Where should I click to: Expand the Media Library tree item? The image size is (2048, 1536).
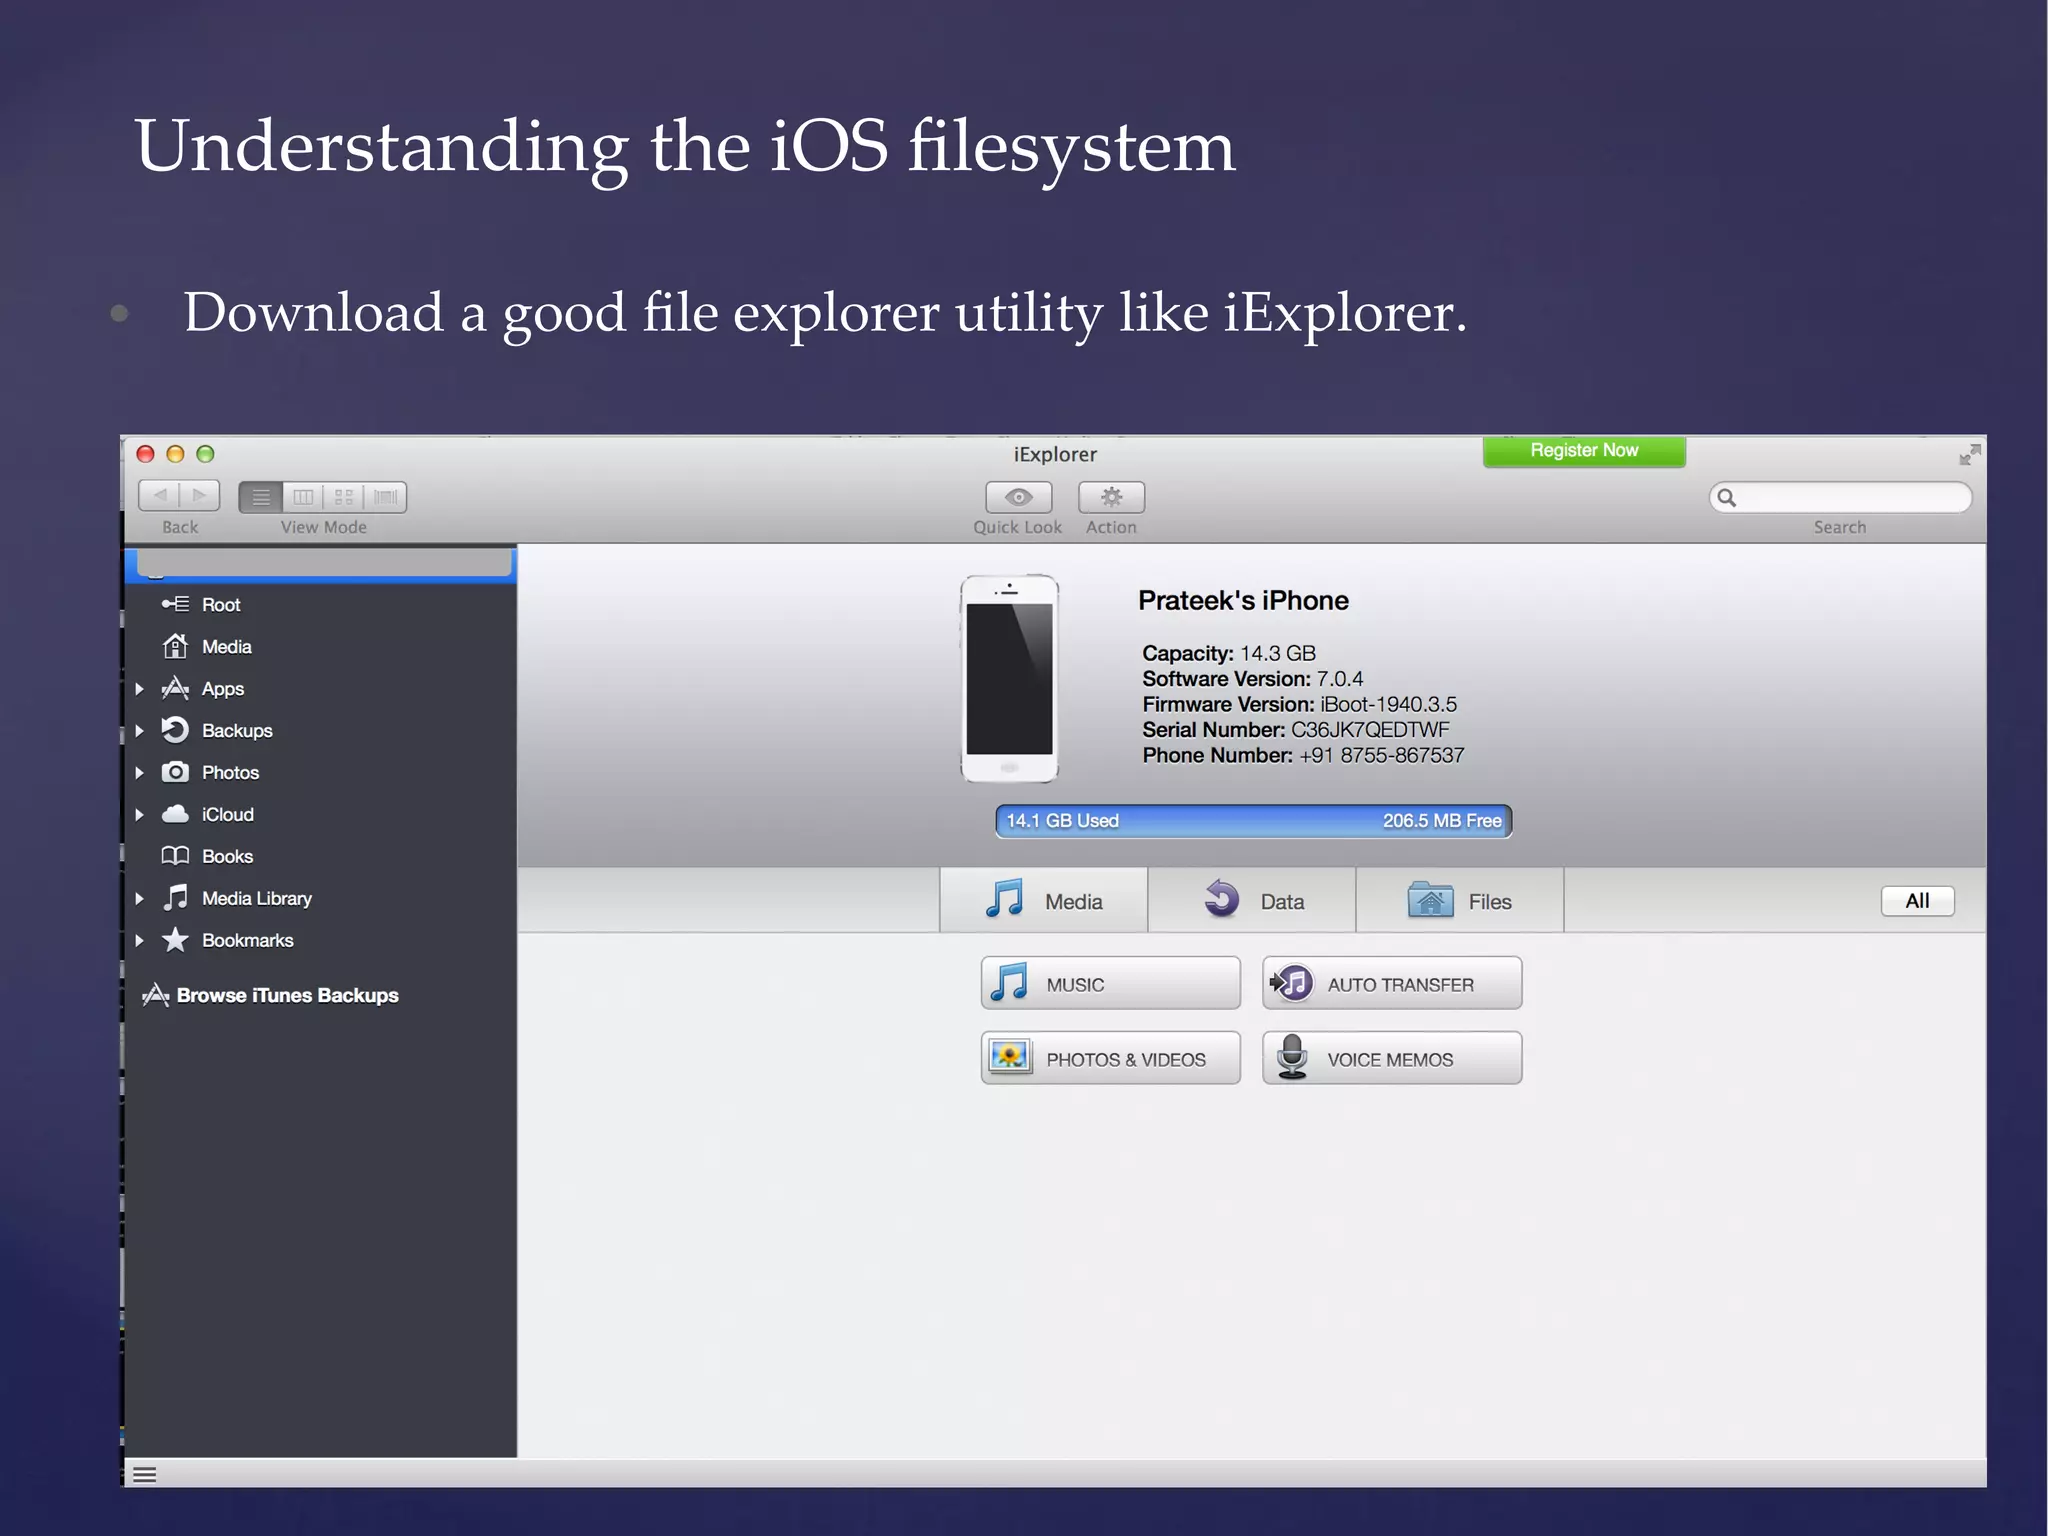pyautogui.click(x=140, y=899)
